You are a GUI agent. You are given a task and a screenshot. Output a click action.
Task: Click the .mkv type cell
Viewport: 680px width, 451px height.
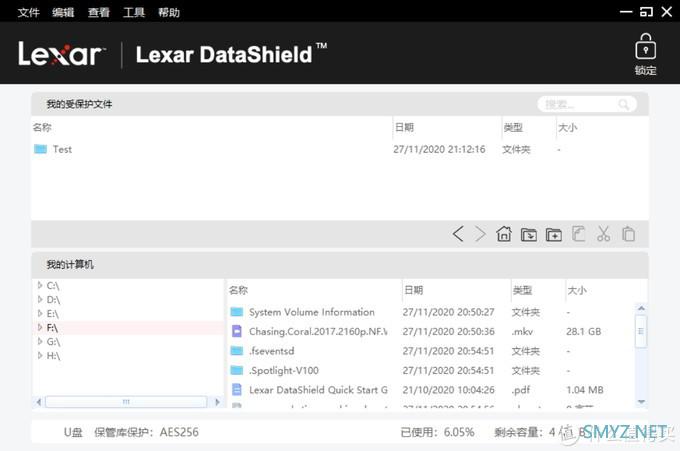(x=522, y=331)
